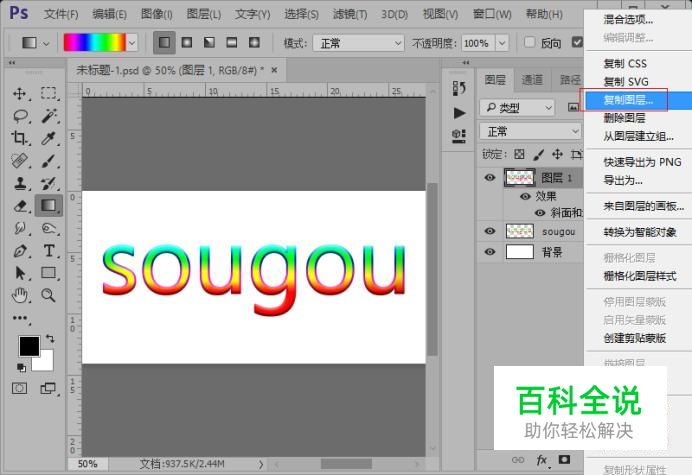
Task: Select the Eyedropper tool
Action: [49, 138]
